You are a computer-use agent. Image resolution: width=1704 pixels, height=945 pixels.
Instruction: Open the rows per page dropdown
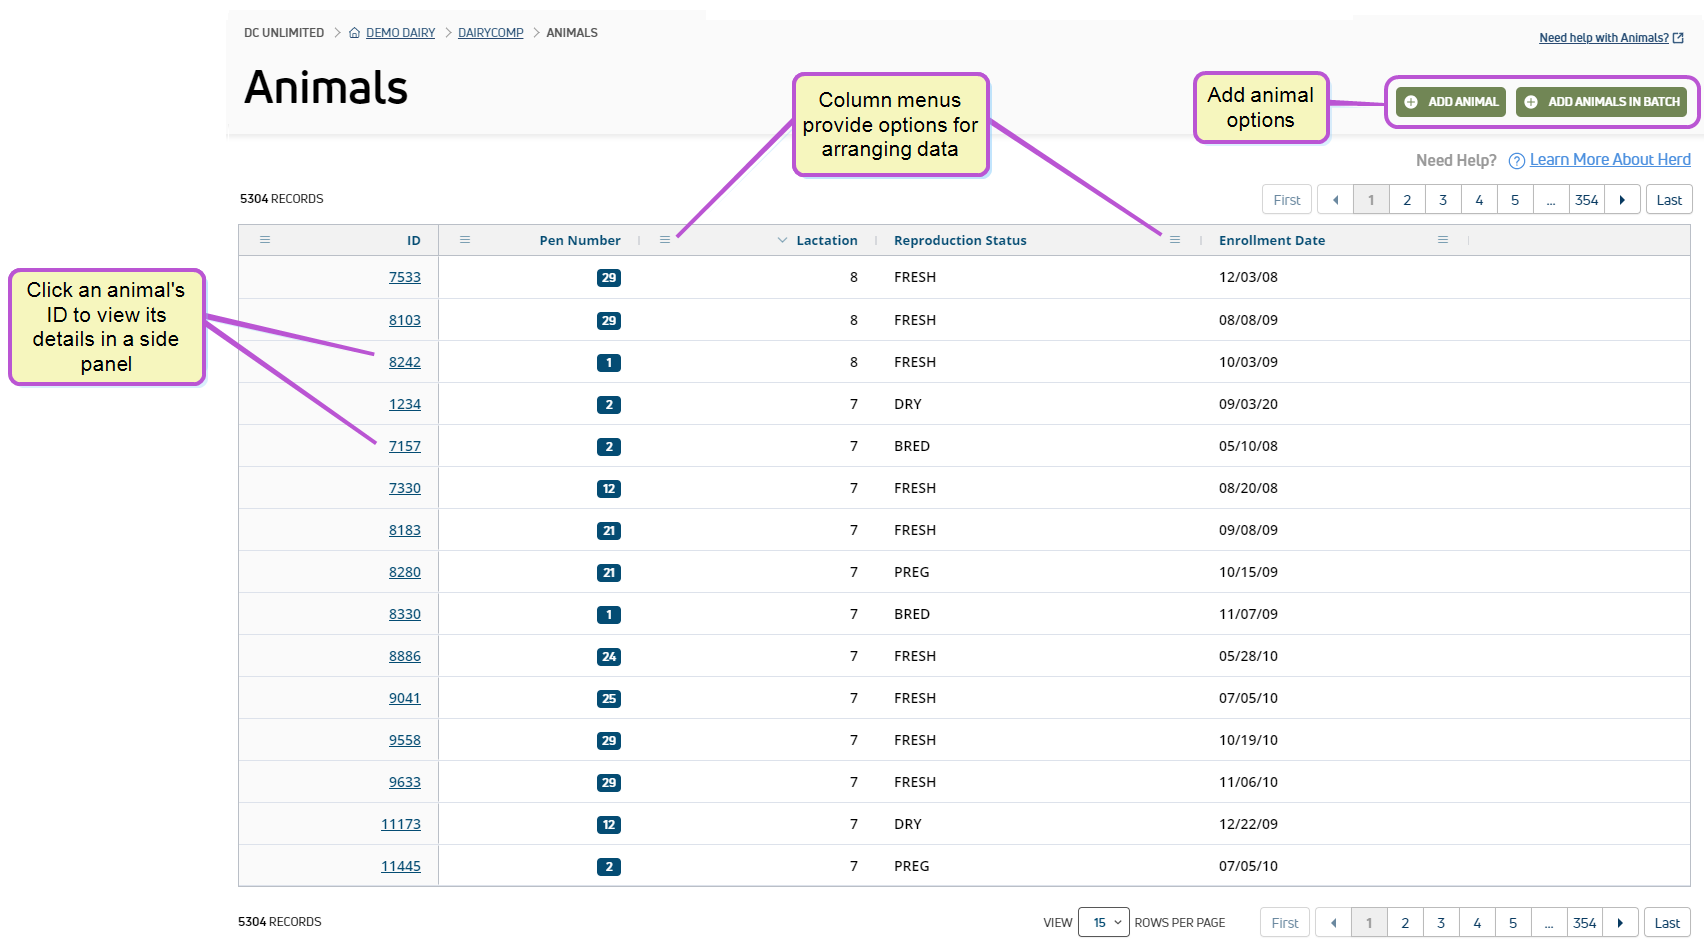[x=1104, y=922]
